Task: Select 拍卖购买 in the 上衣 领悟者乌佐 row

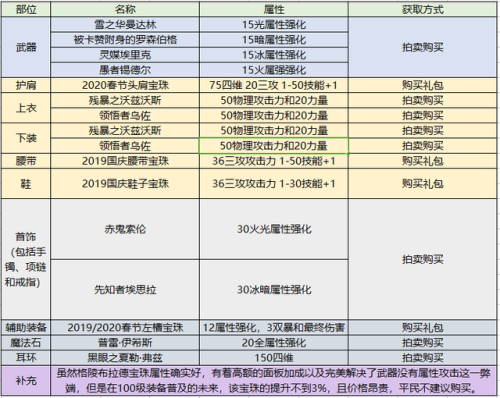Action: click(x=422, y=116)
